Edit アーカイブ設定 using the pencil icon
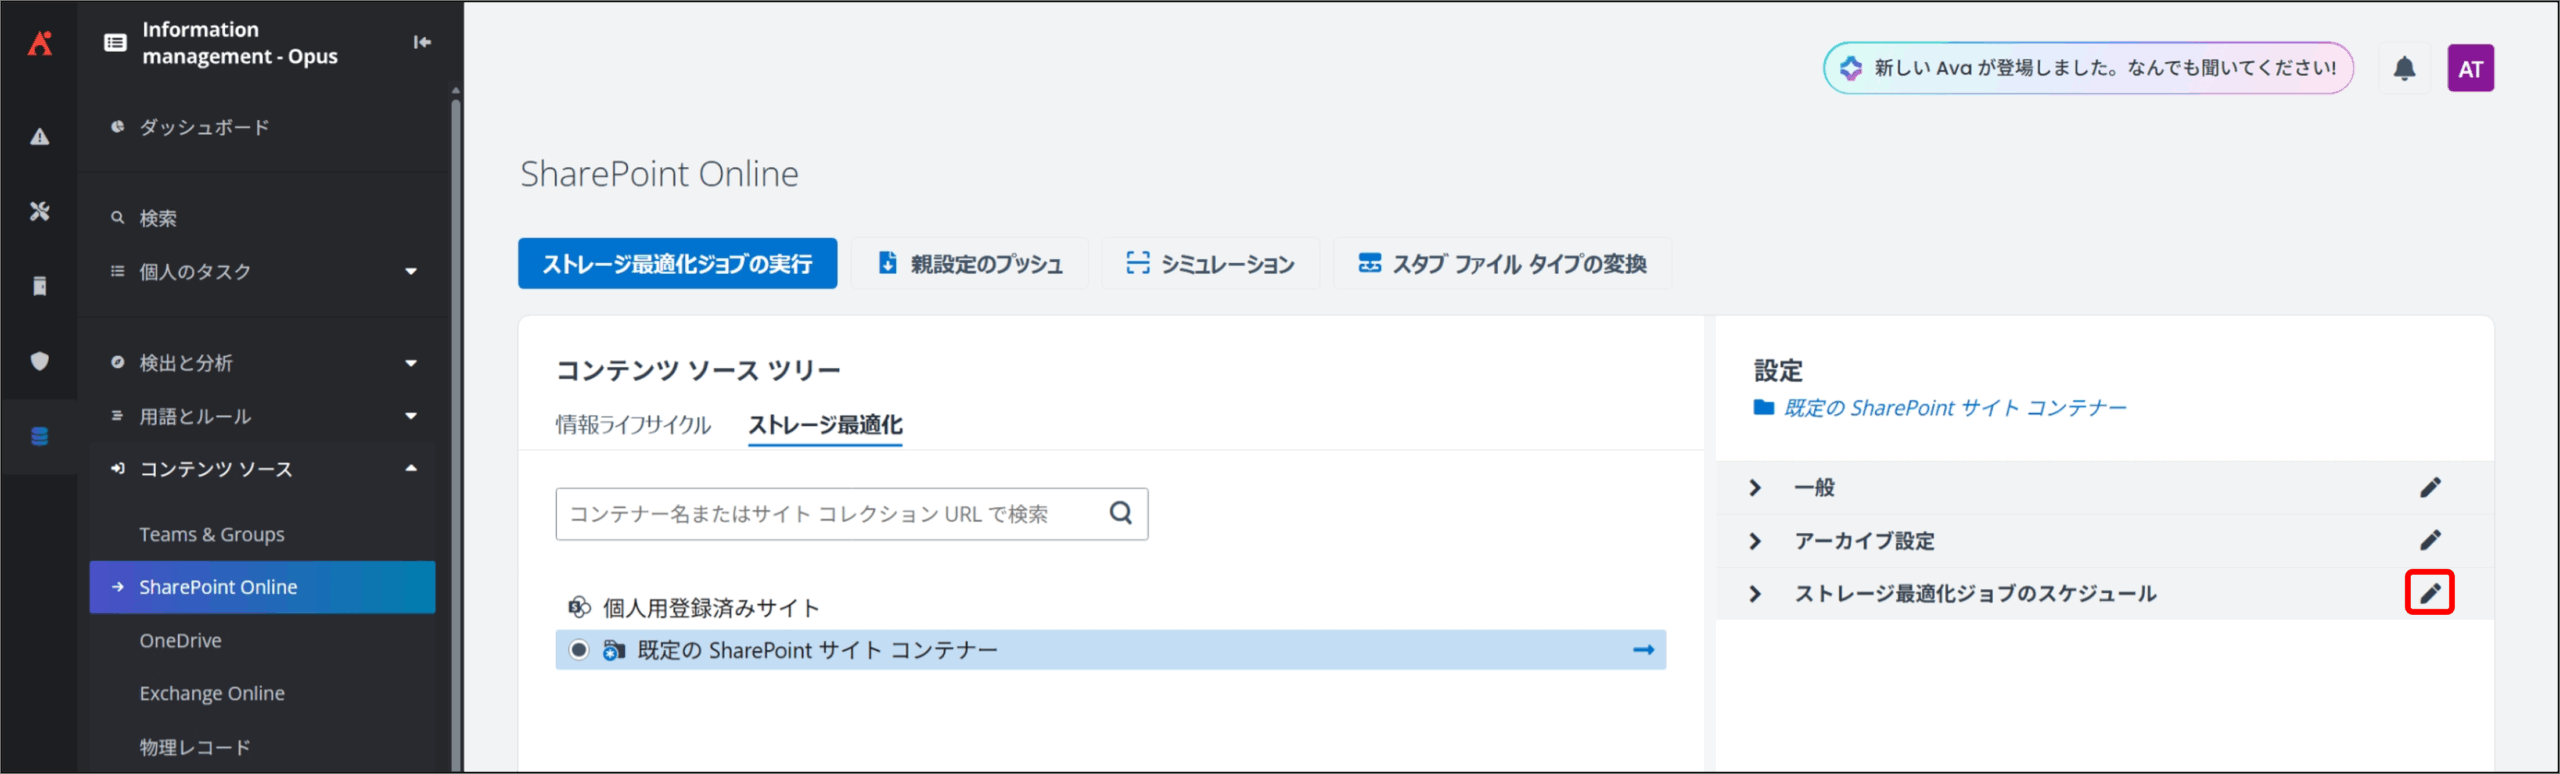This screenshot has height=774, width=2560. click(x=2430, y=540)
